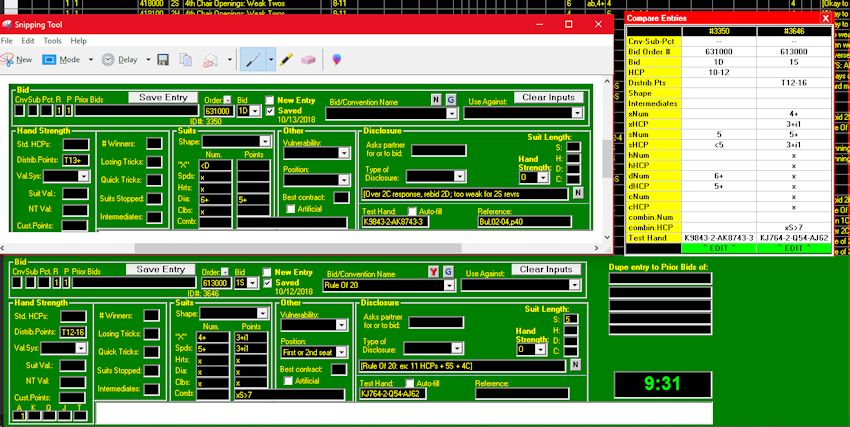Click the 631000 cell in Compare Entries
The width and height of the screenshot is (850, 427).
coord(719,51)
